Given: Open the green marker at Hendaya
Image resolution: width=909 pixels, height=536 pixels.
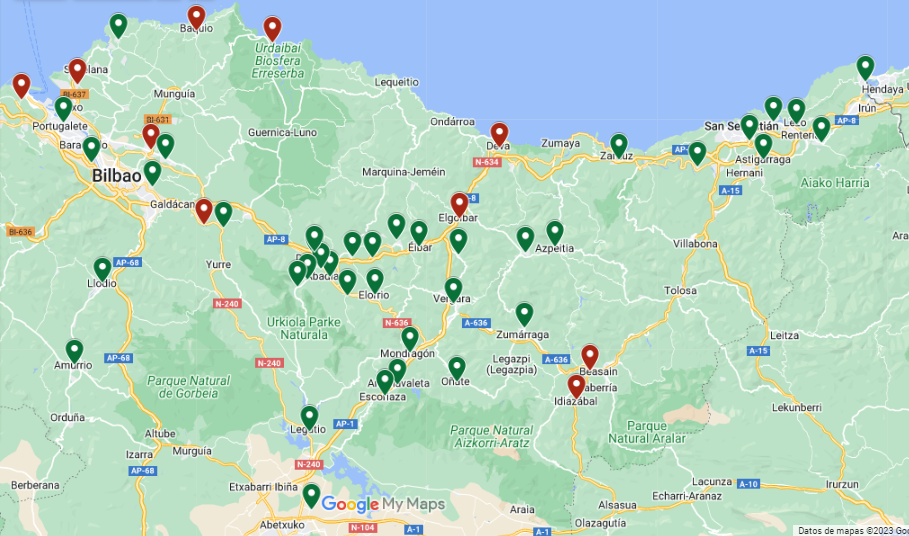Looking at the screenshot, I should [865, 67].
